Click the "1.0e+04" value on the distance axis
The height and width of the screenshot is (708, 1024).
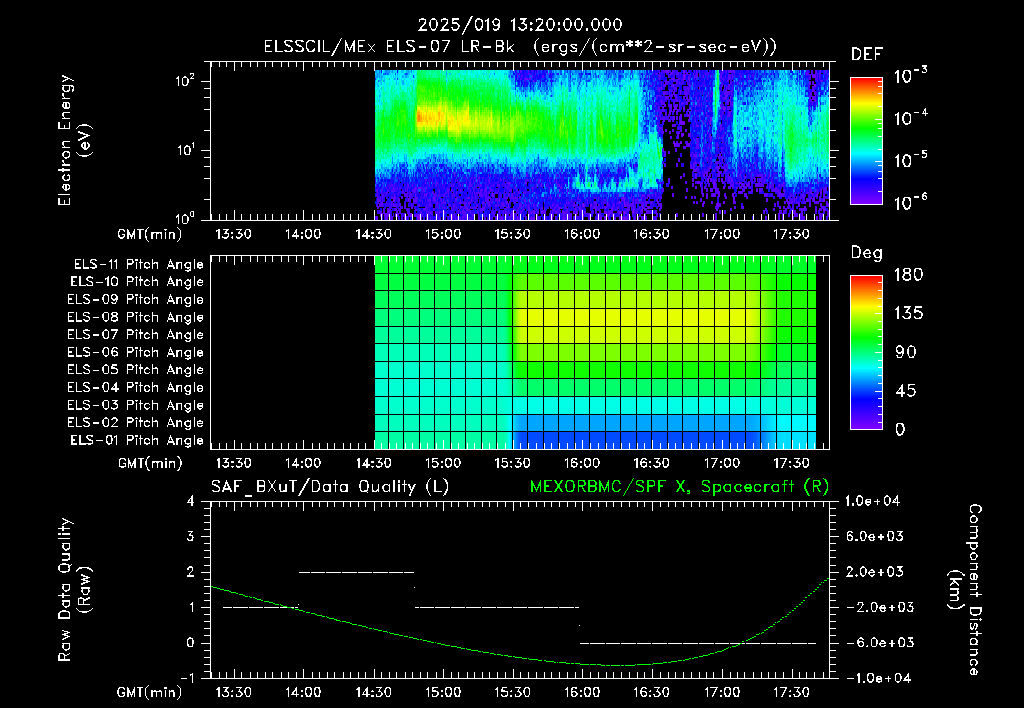[x=872, y=501]
